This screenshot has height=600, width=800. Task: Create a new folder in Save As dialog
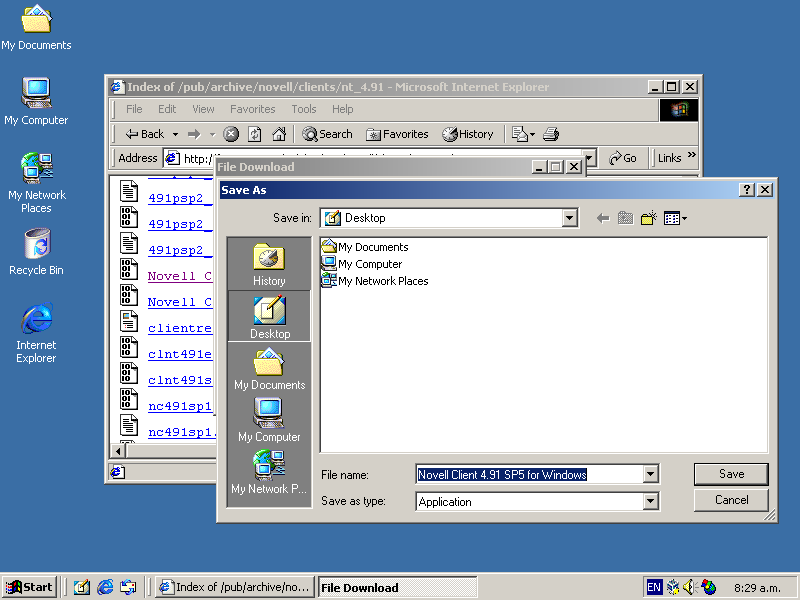tap(648, 219)
